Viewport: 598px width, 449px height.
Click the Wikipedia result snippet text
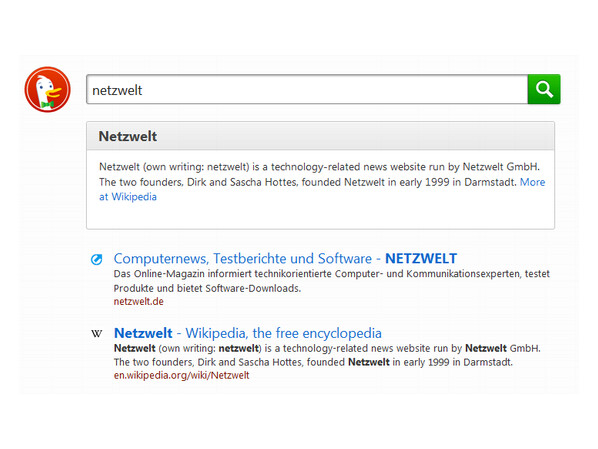pos(327,355)
